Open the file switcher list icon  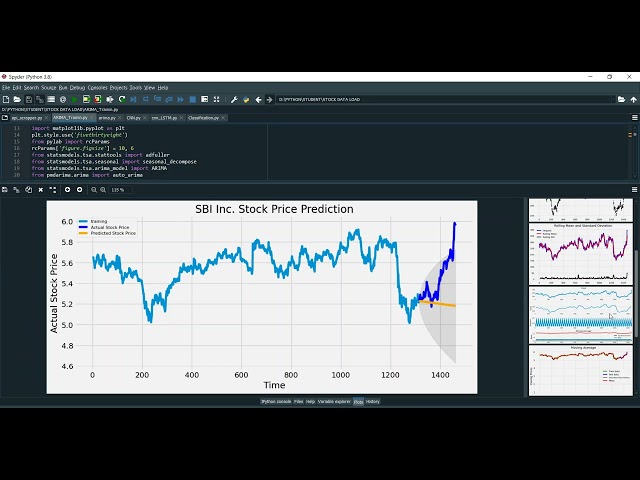pos(51,99)
